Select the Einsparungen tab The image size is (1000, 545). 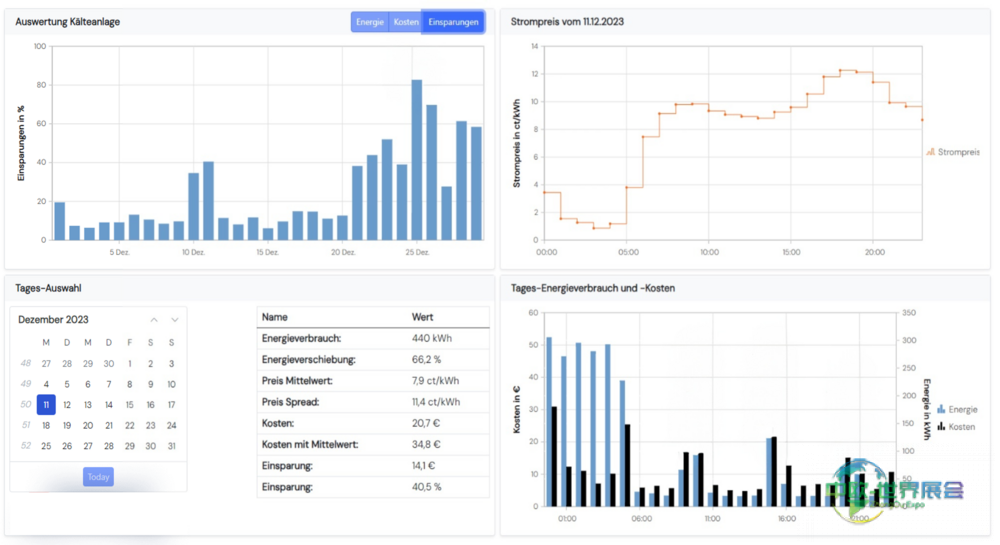coord(453,22)
